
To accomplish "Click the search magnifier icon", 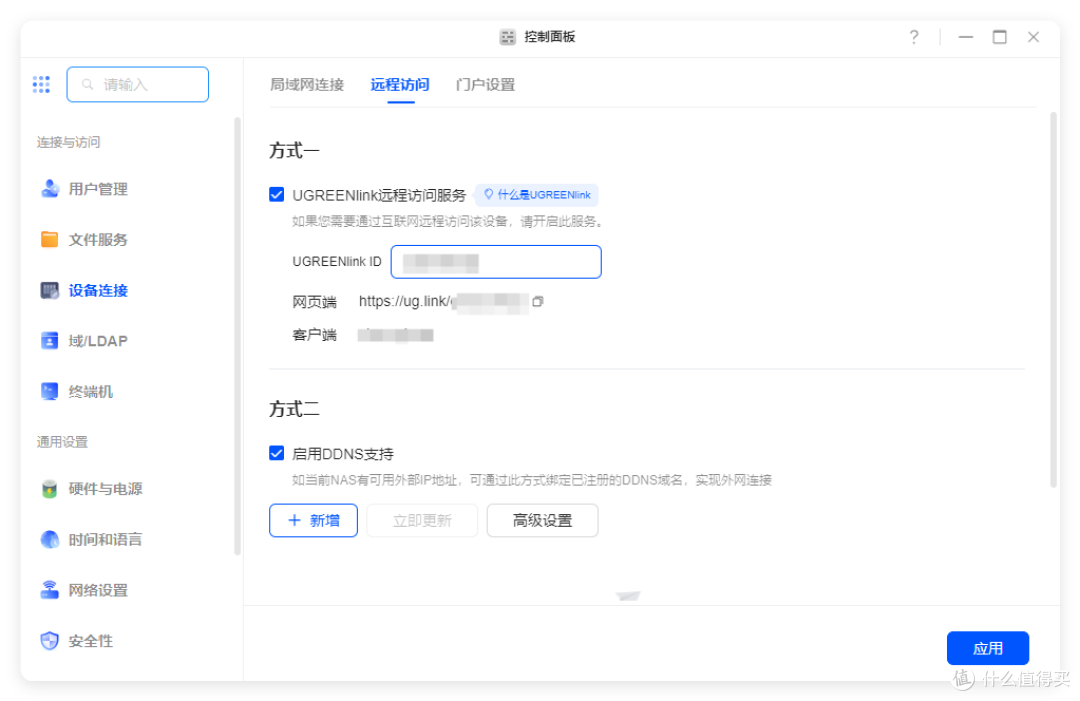I will tap(87, 85).
